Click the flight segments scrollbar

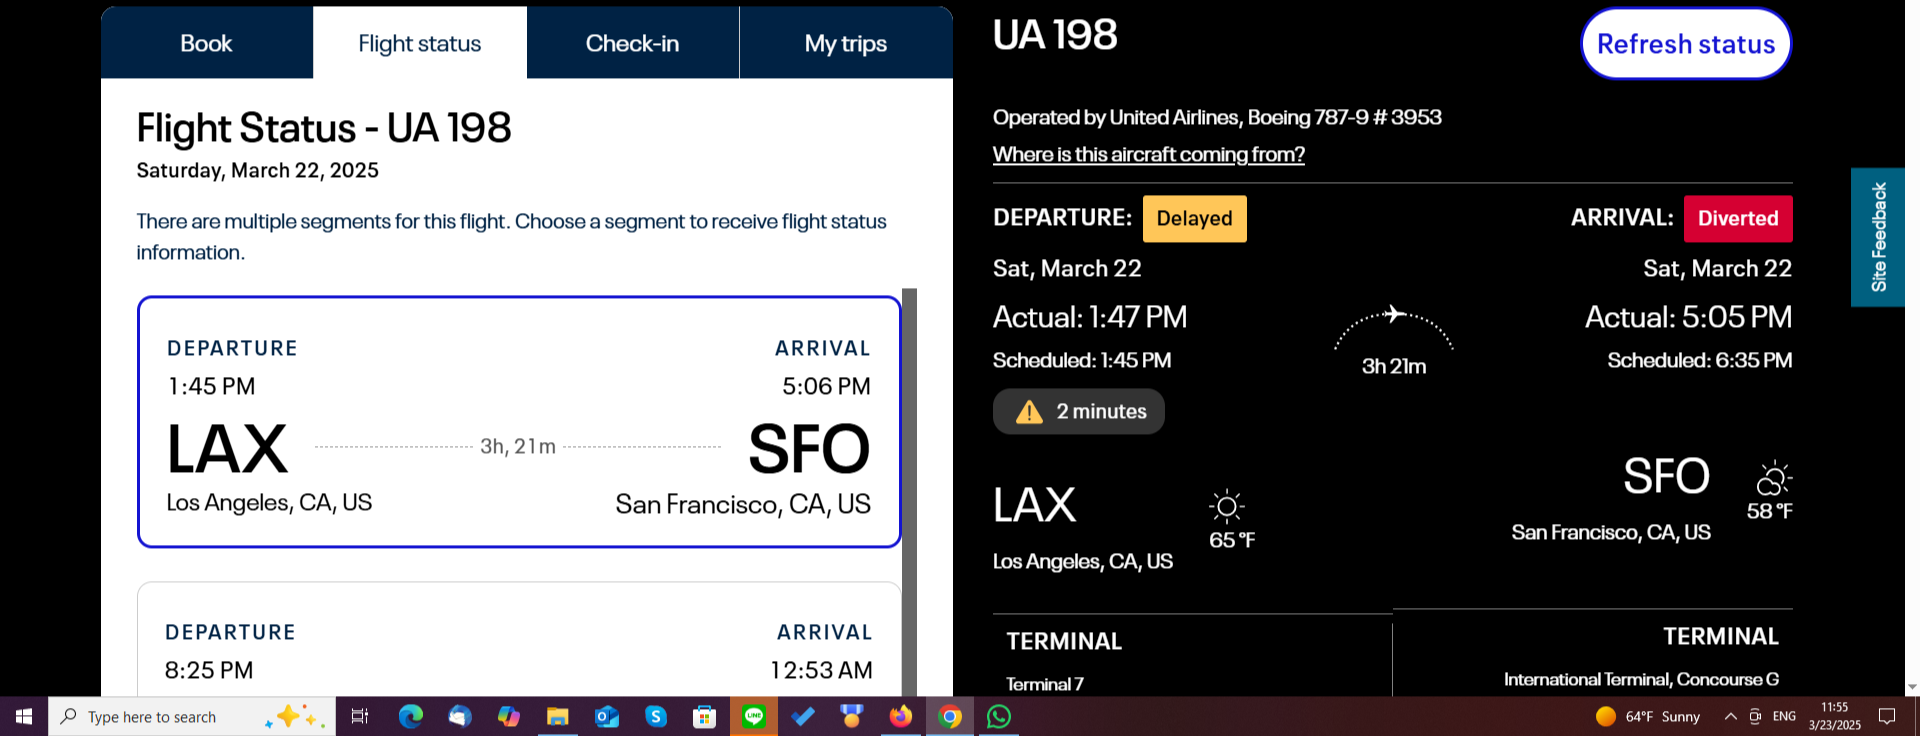click(x=909, y=492)
